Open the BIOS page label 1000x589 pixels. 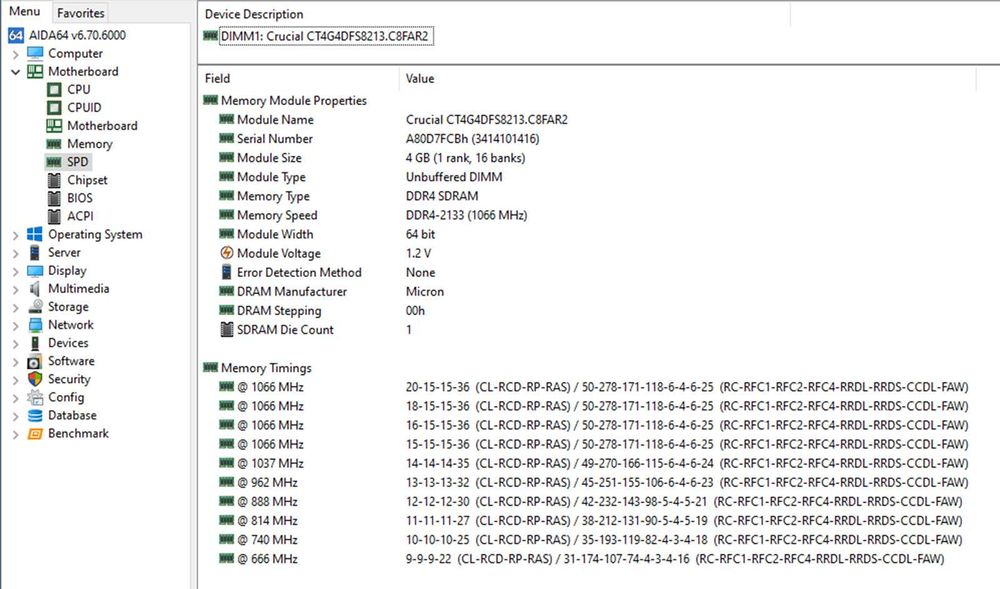coord(80,198)
